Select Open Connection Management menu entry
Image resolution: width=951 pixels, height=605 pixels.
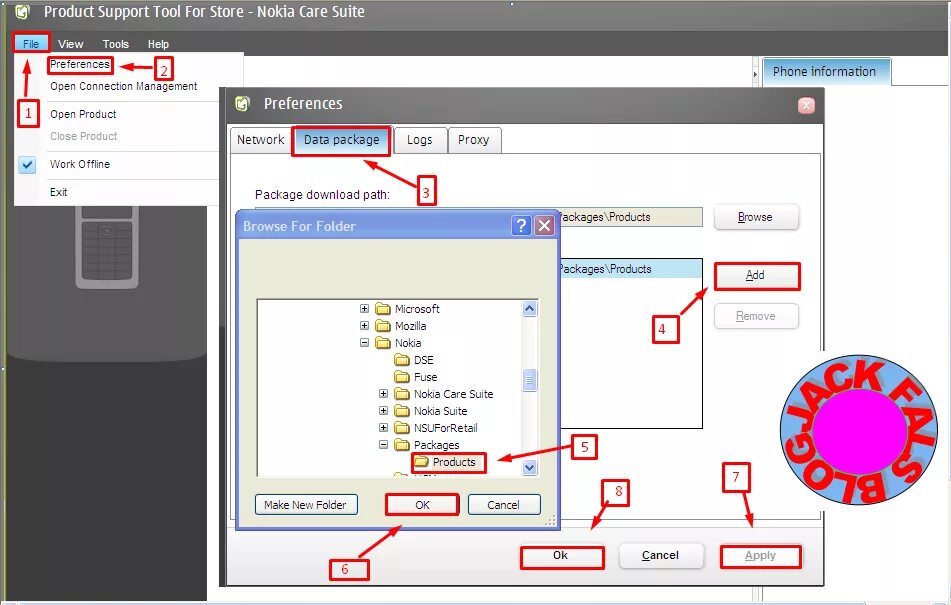(124, 86)
